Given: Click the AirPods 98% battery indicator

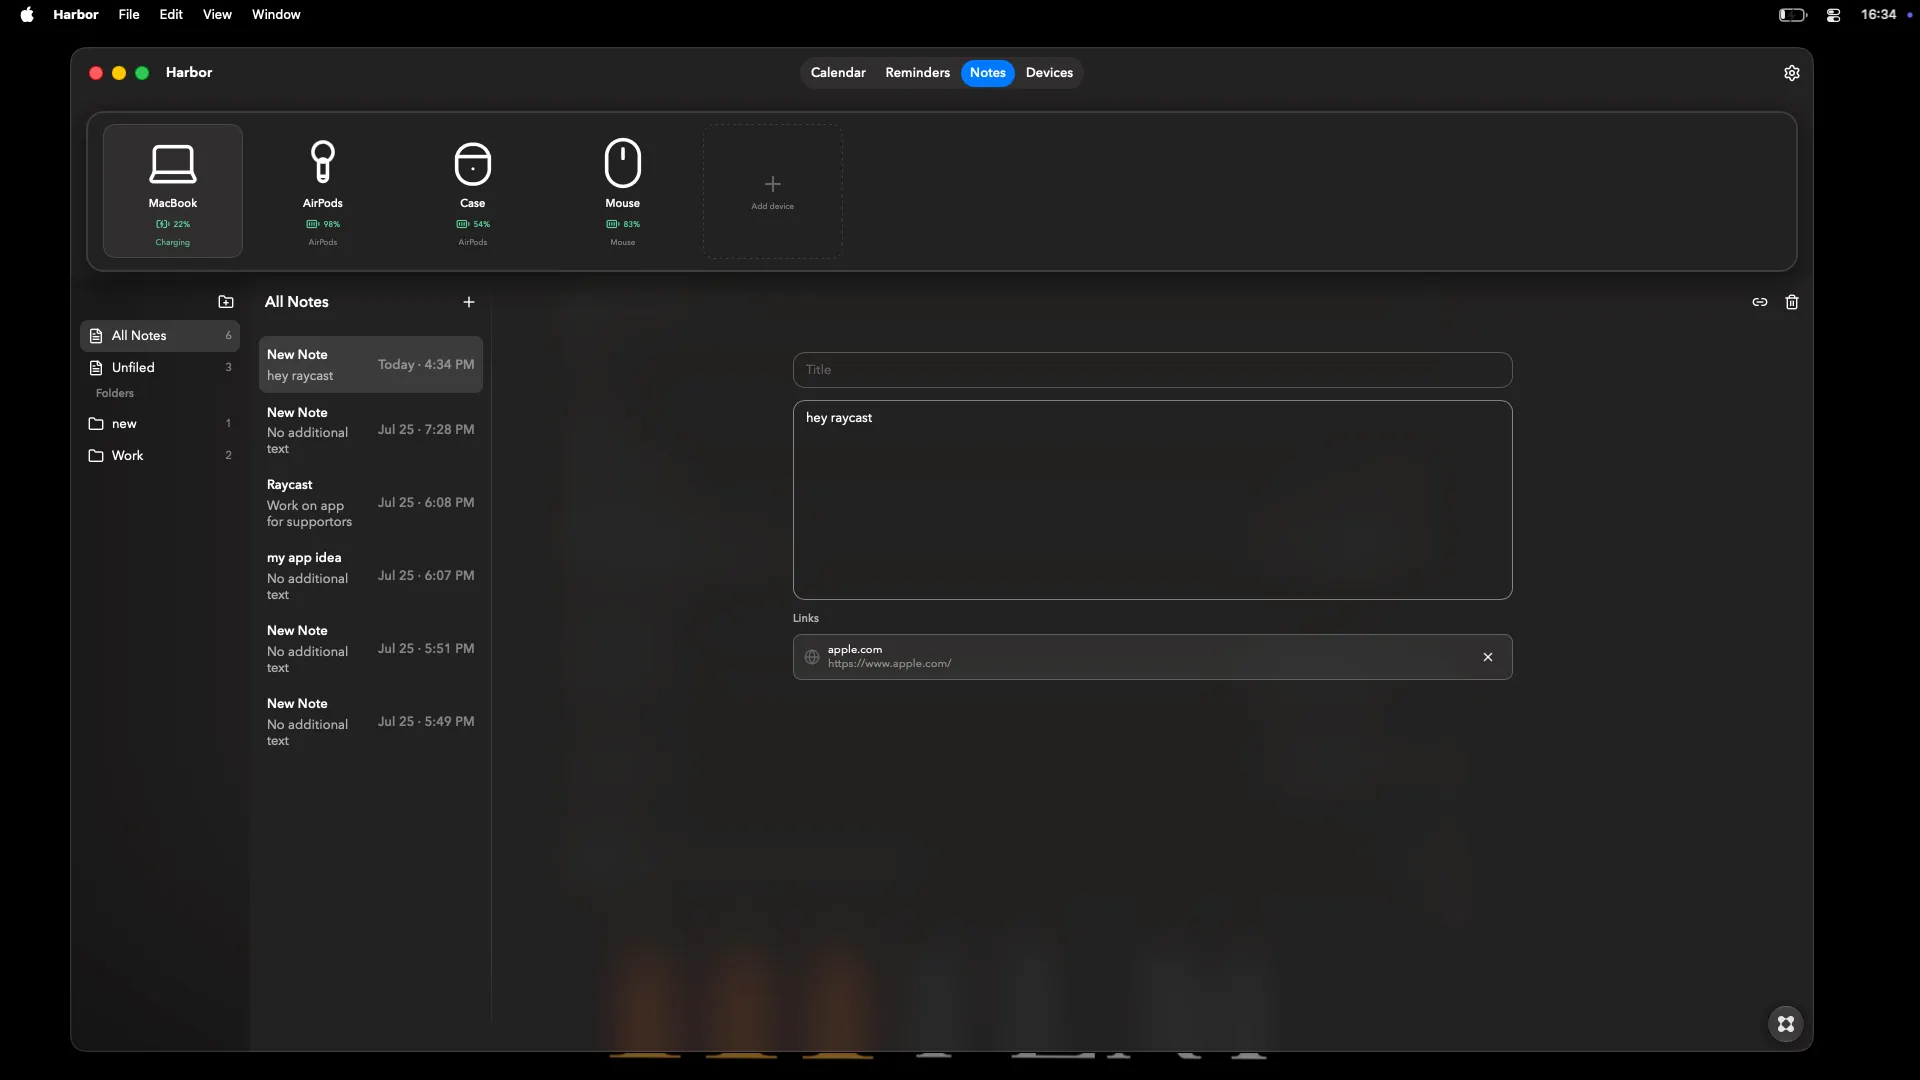Looking at the screenshot, I should pos(323,224).
